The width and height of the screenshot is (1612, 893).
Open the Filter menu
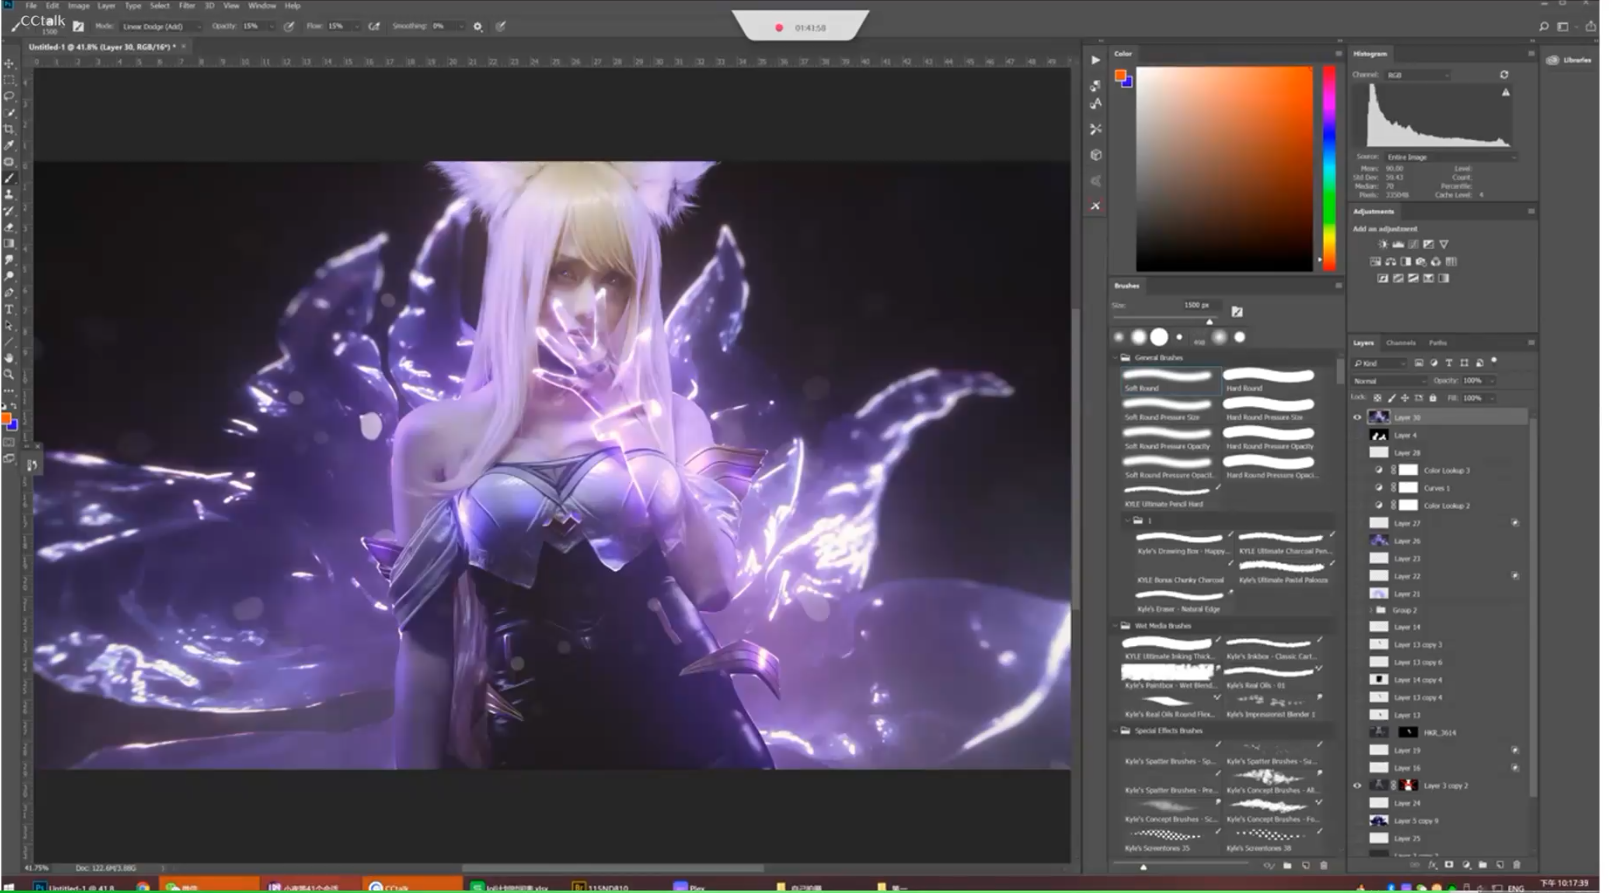[186, 6]
